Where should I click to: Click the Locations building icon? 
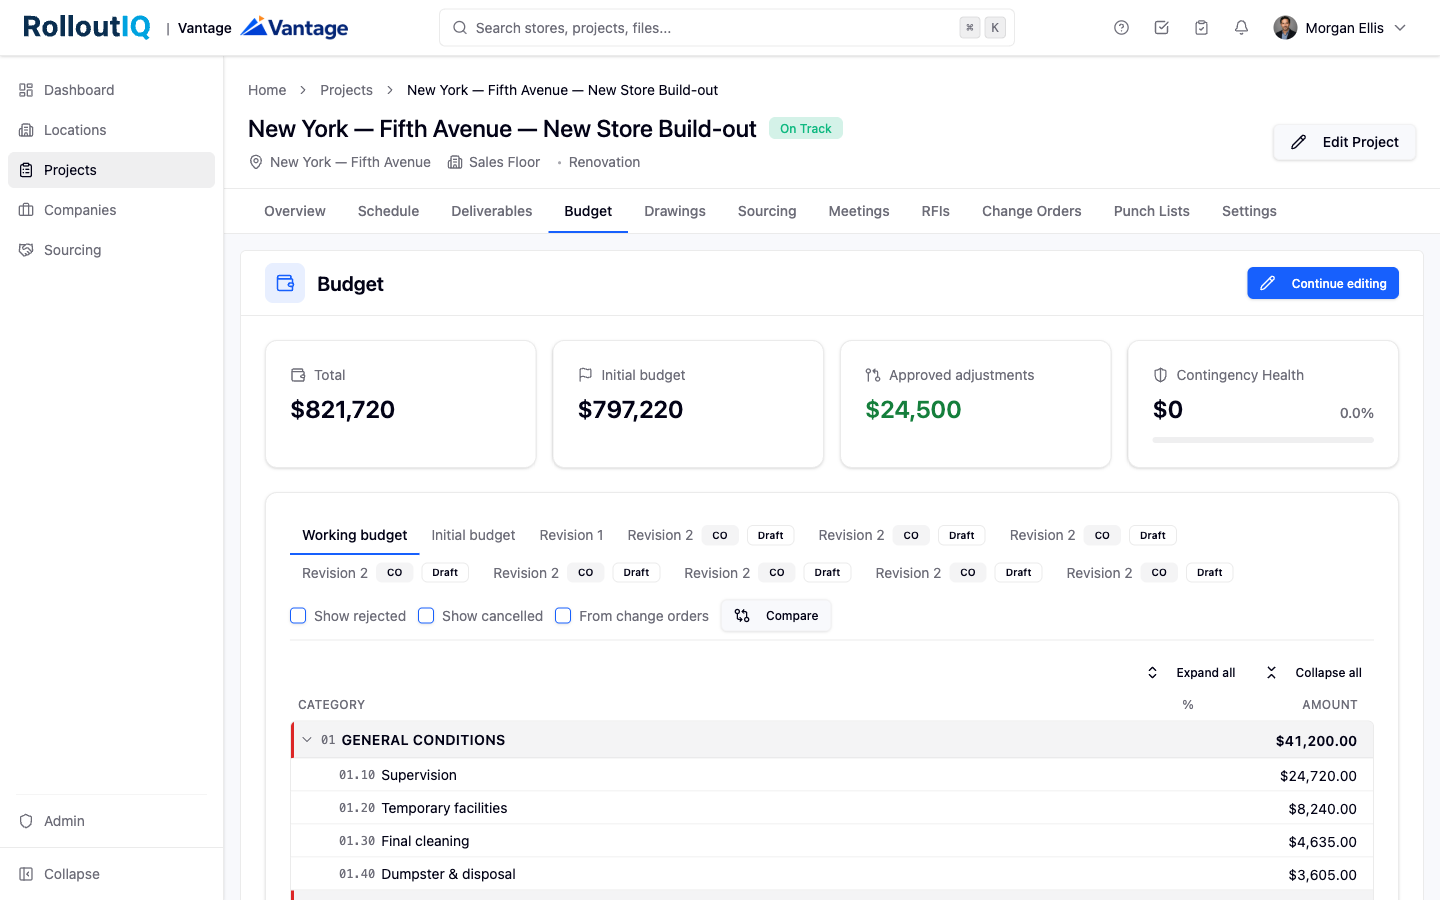[x=26, y=130]
